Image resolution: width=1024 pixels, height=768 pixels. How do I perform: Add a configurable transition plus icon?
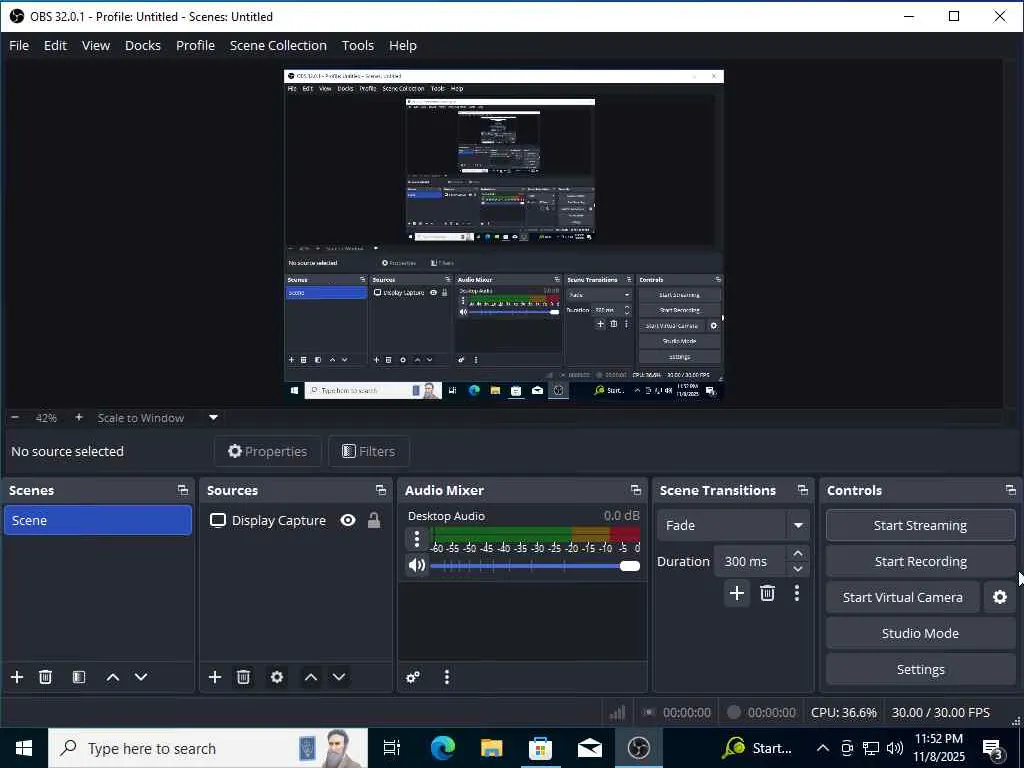(737, 593)
